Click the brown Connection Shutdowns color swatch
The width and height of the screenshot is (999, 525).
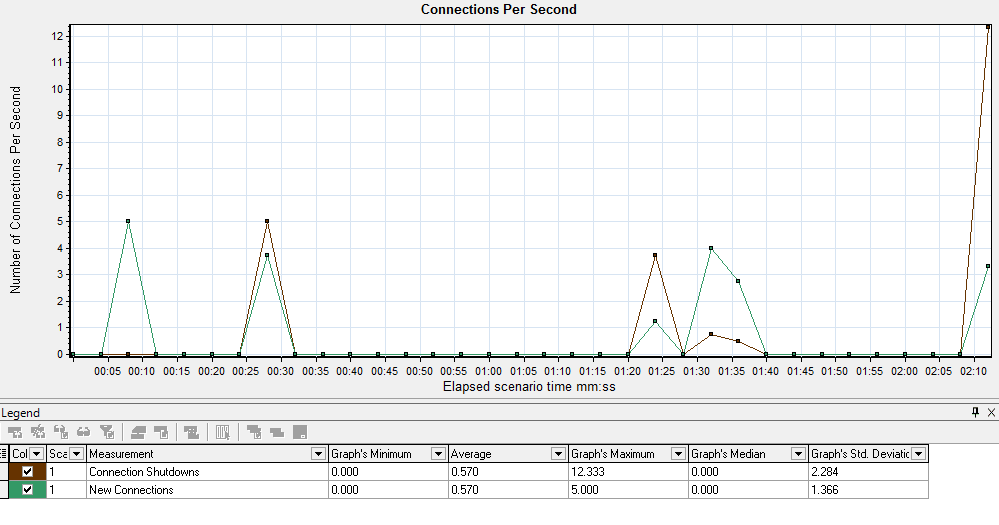coord(17,472)
